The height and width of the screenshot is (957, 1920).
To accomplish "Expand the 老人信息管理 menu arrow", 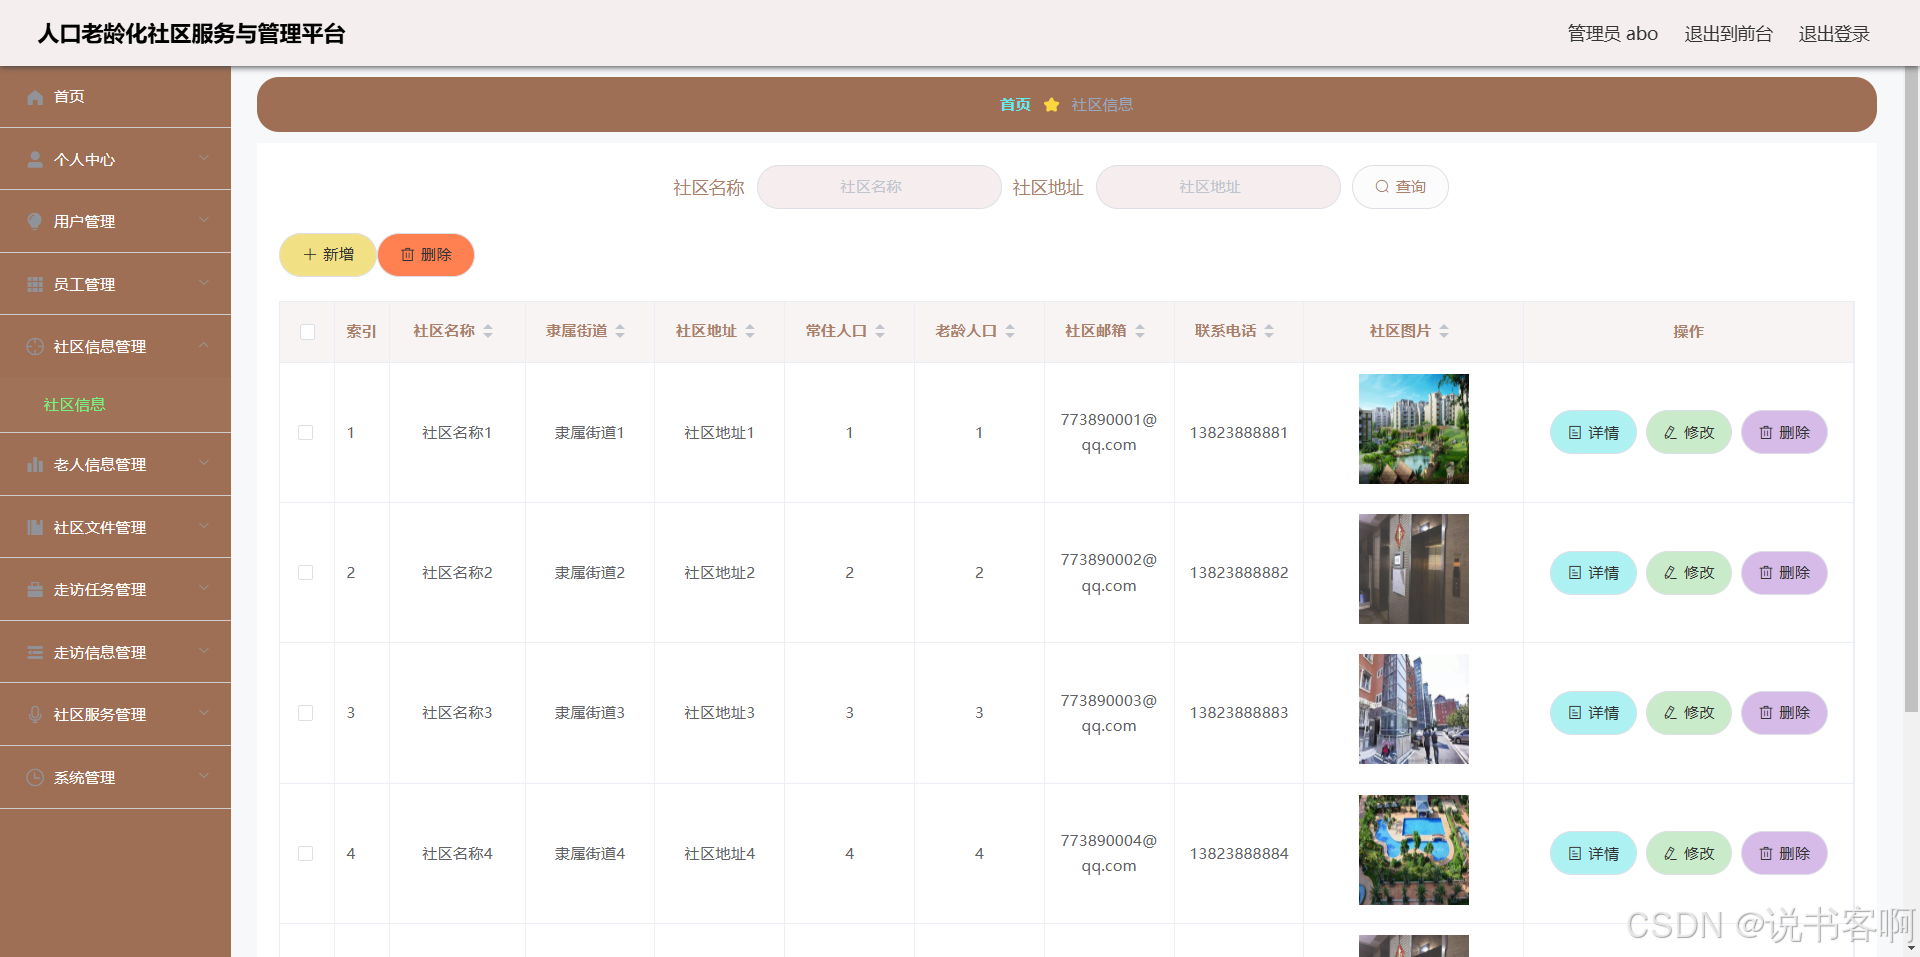I will 204,463.
